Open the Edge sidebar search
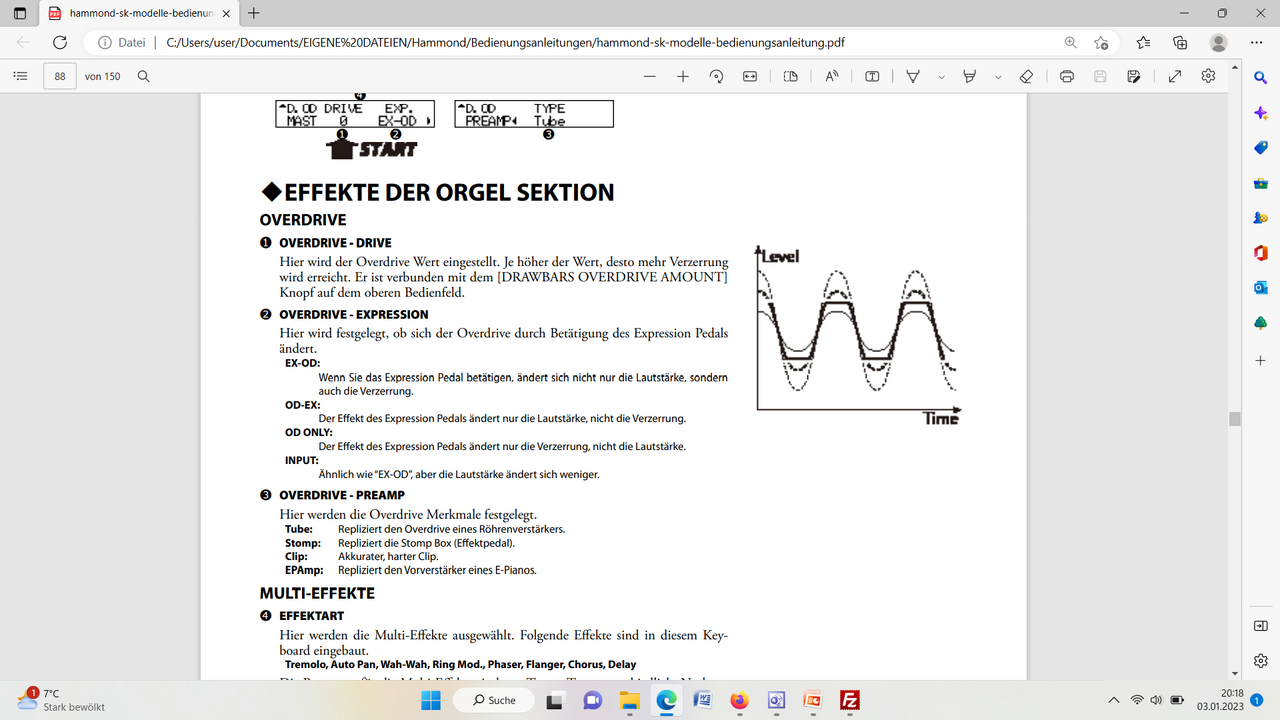Screen dimensions: 1280x720 point(1261,78)
